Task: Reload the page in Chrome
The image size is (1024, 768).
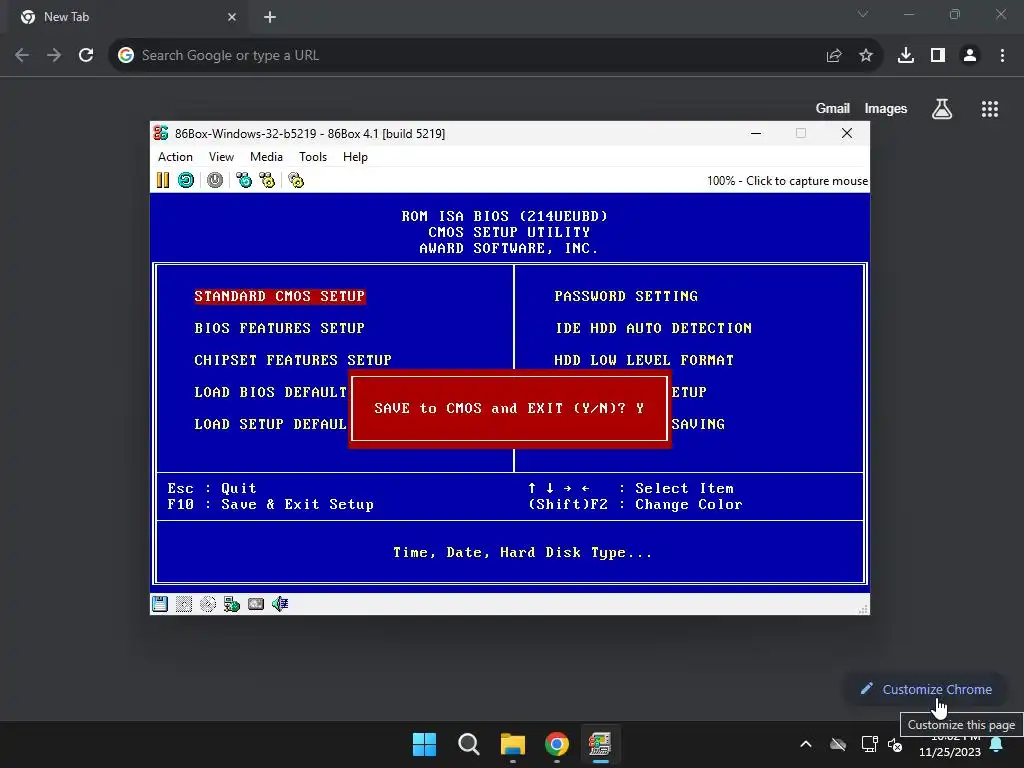Action: point(86,56)
